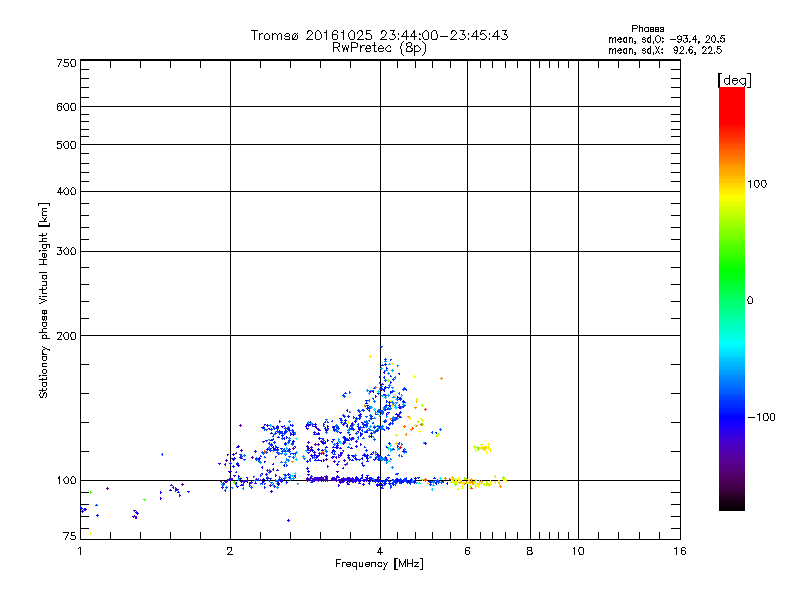Click the y-axis tick label '750'
Image resolution: width=800 pixels, height=600 pixels.
[66, 63]
